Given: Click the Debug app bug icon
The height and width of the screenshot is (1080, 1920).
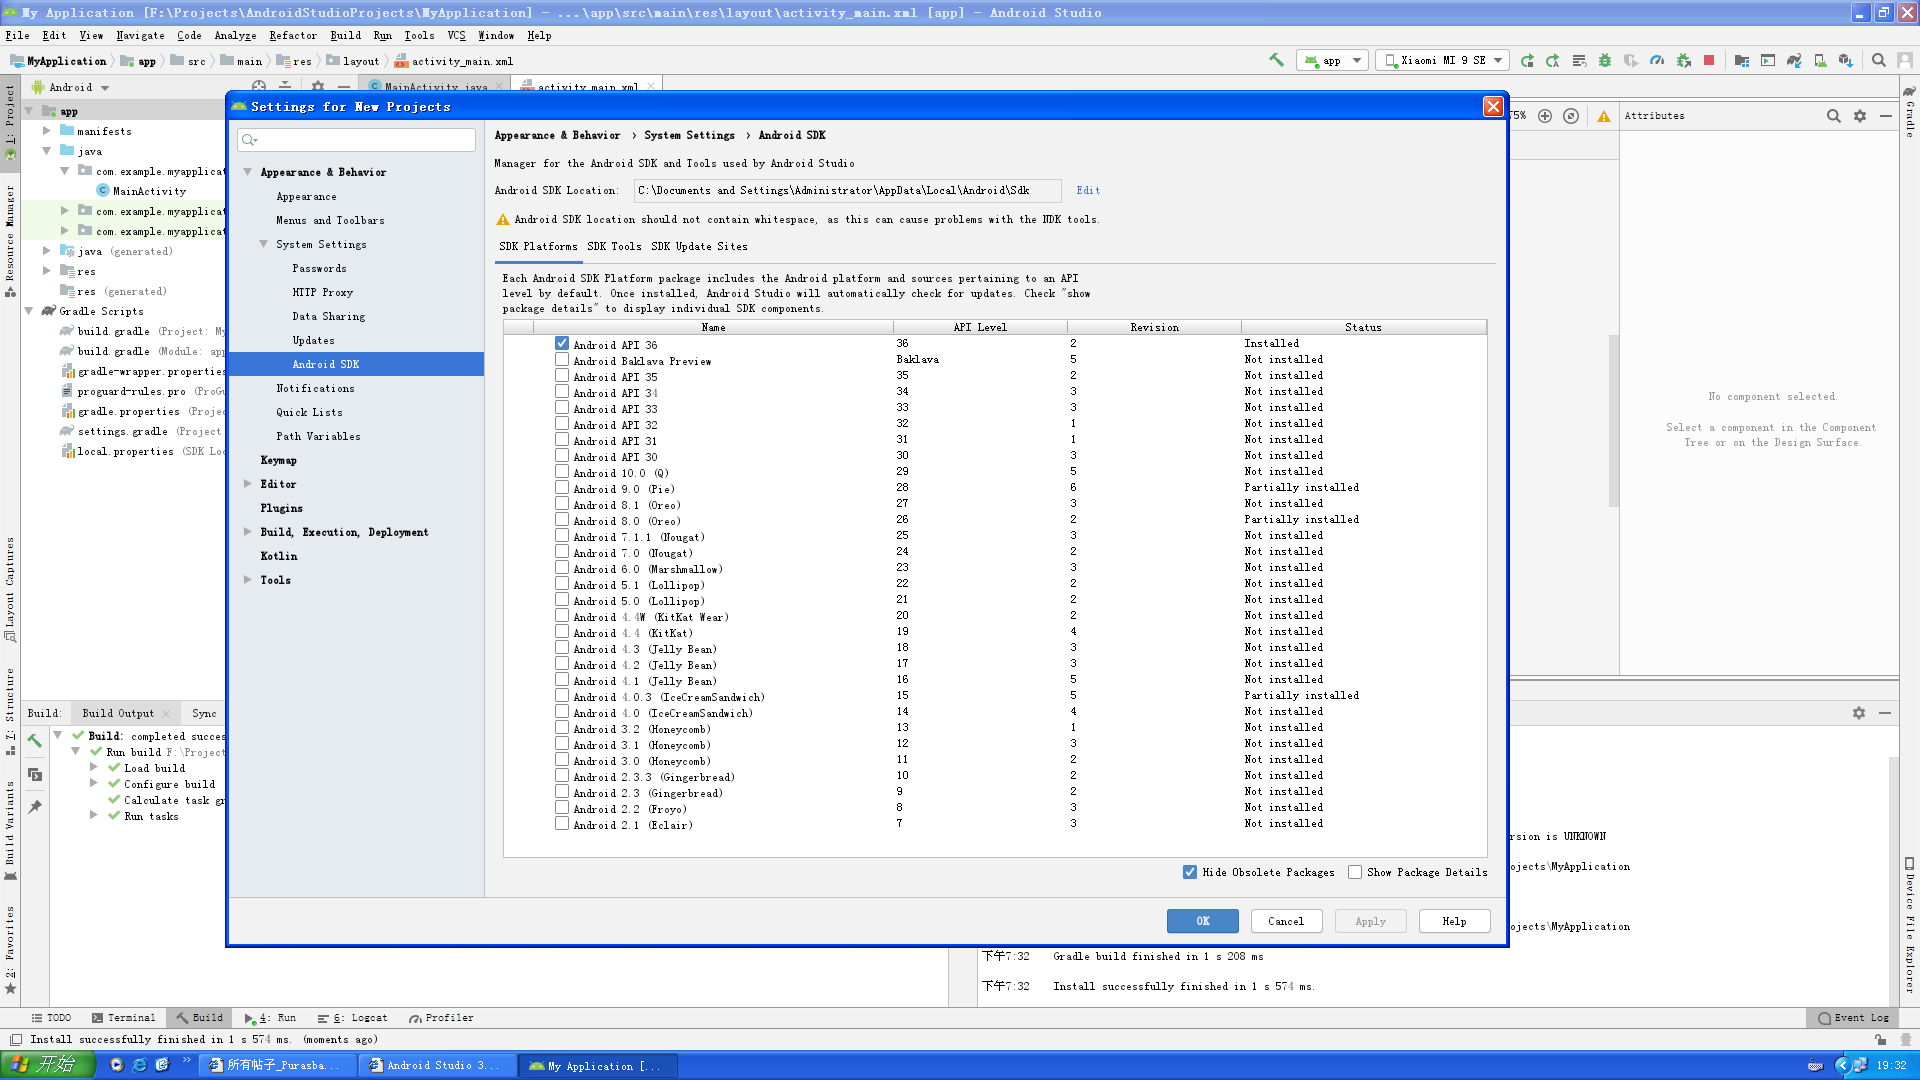Looking at the screenshot, I should coord(1605,60).
